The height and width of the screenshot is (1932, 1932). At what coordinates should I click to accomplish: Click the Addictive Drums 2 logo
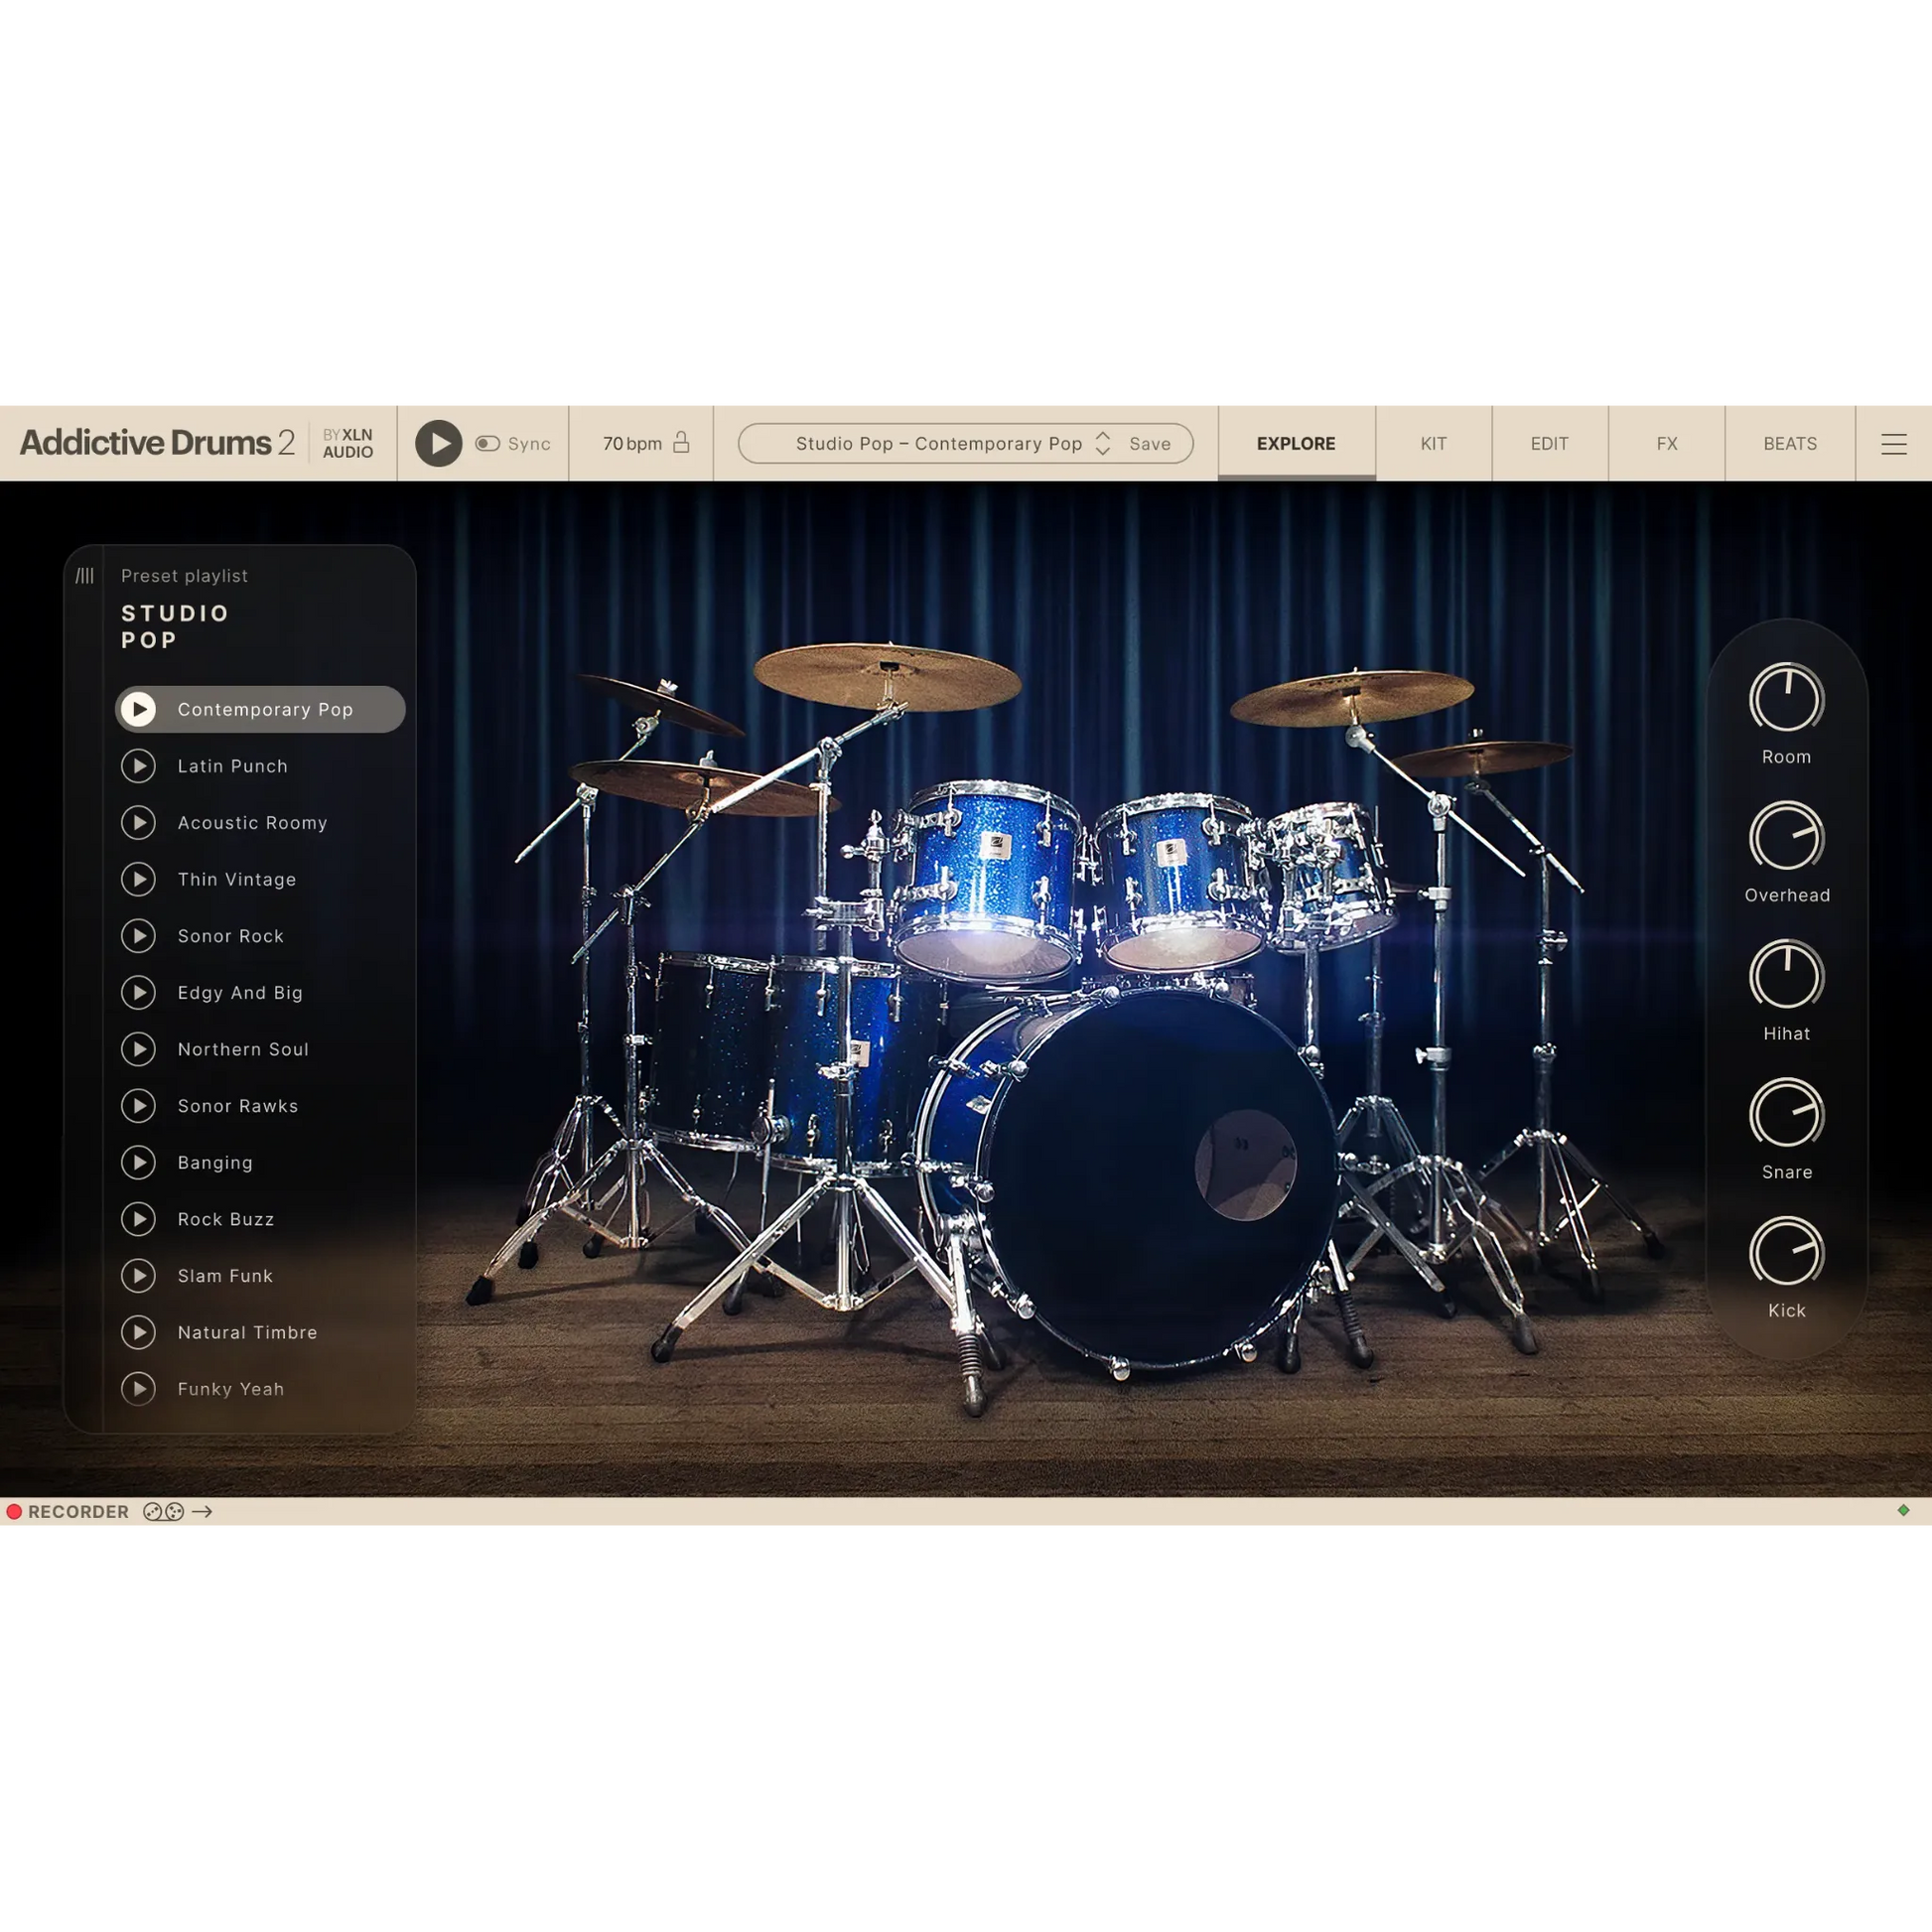[x=157, y=442]
